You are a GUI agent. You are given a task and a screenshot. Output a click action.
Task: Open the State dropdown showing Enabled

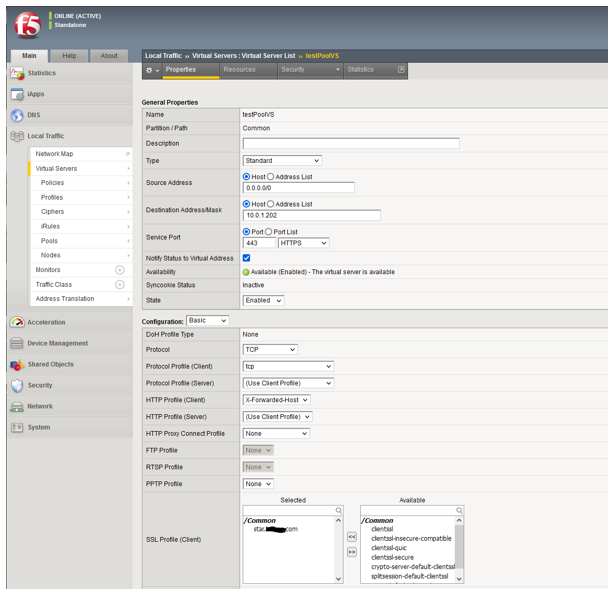point(263,301)
